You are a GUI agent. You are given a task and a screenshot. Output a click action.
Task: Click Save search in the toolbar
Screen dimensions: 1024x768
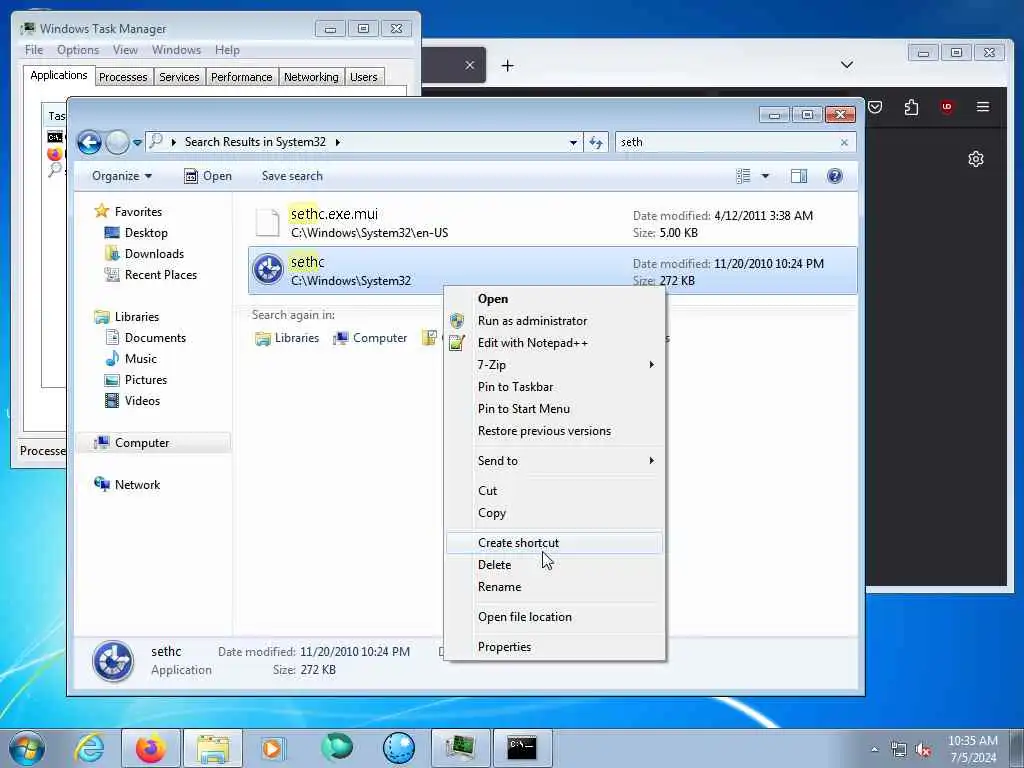(292, 176)
